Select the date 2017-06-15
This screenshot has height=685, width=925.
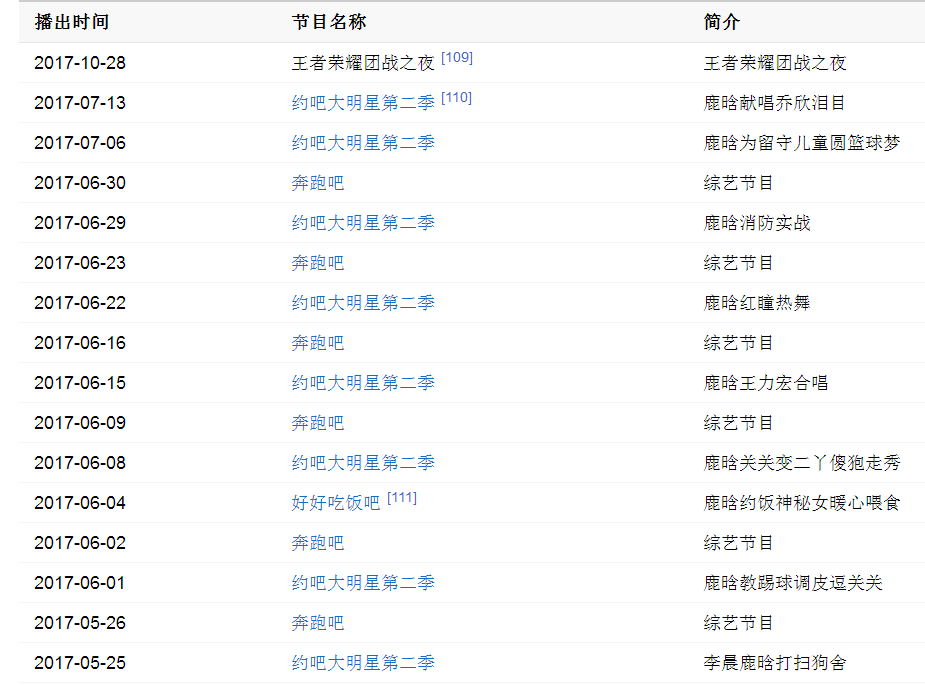[x=80, y=383]
